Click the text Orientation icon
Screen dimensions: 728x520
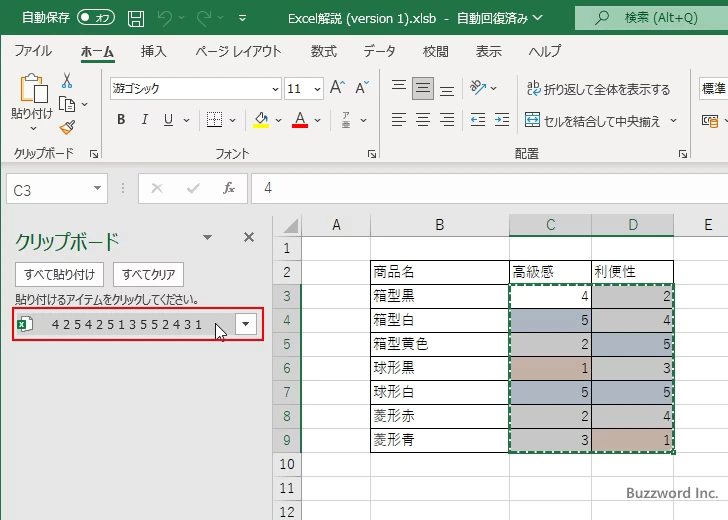point(478,87)
